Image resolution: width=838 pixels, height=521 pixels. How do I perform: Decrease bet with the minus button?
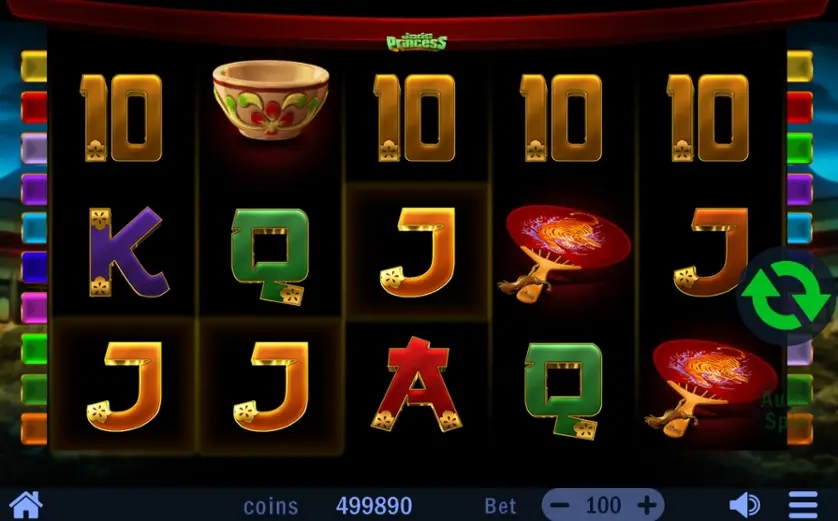(559, 504)
